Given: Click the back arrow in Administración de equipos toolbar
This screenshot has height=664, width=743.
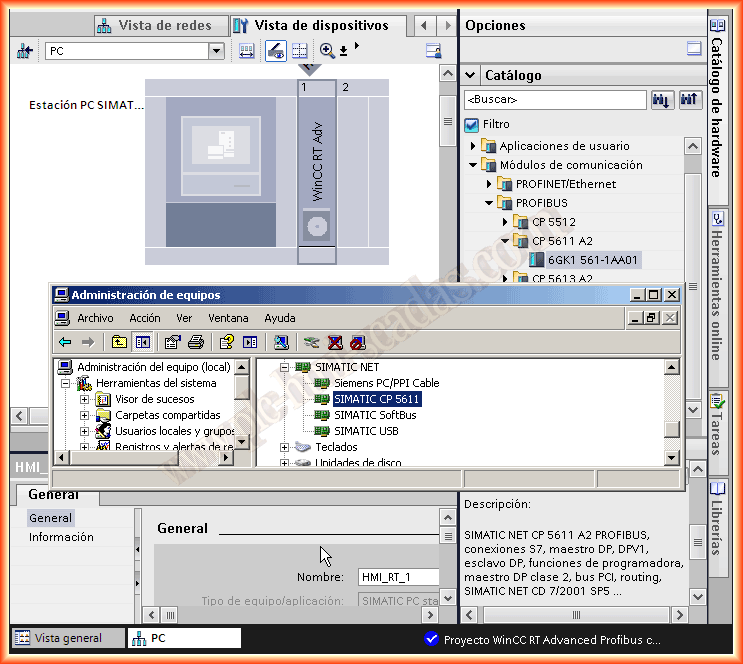Looking at the screenshot, I should tap(65, 342).
